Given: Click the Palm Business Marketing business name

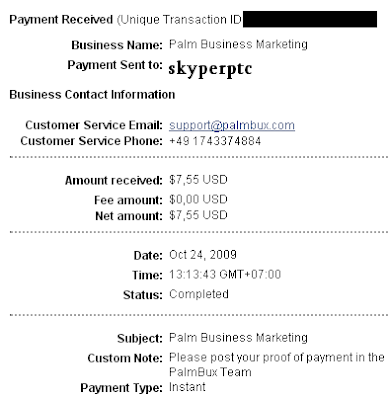Looking at the screenshot, I should click(x=238, y=44).
